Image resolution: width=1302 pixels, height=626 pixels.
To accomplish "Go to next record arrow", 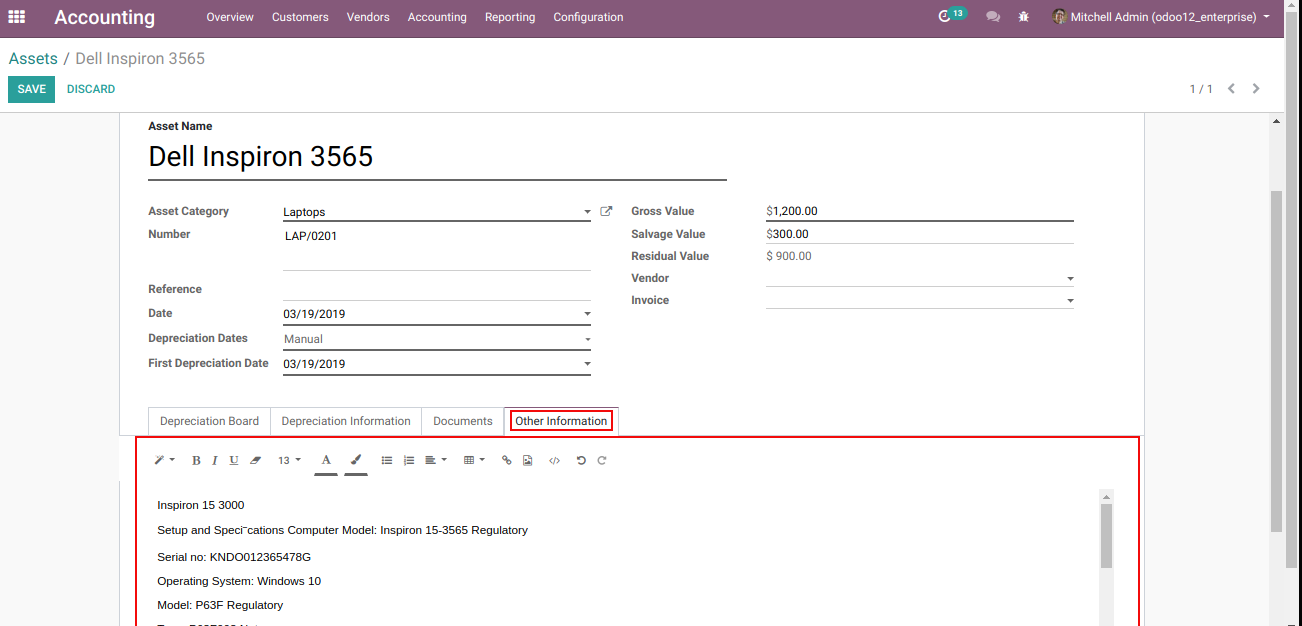I will pyautogui.click(x=1256, y=89).
